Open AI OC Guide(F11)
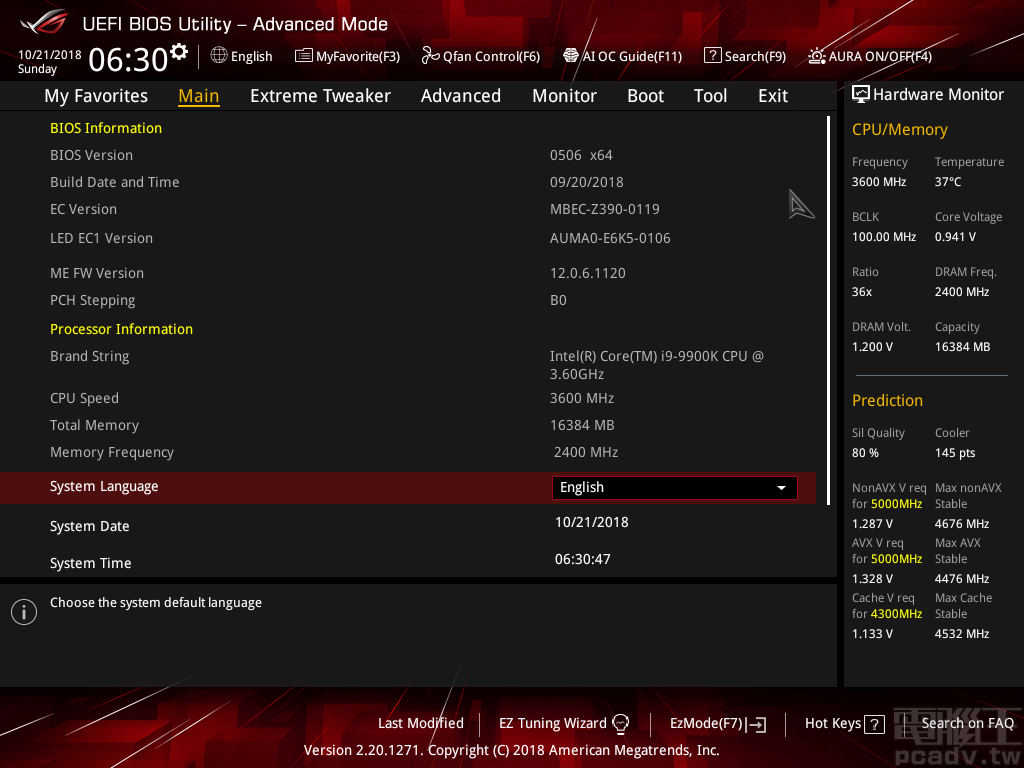The width and height of the screenshot is (1024, 768). (632, 56)
